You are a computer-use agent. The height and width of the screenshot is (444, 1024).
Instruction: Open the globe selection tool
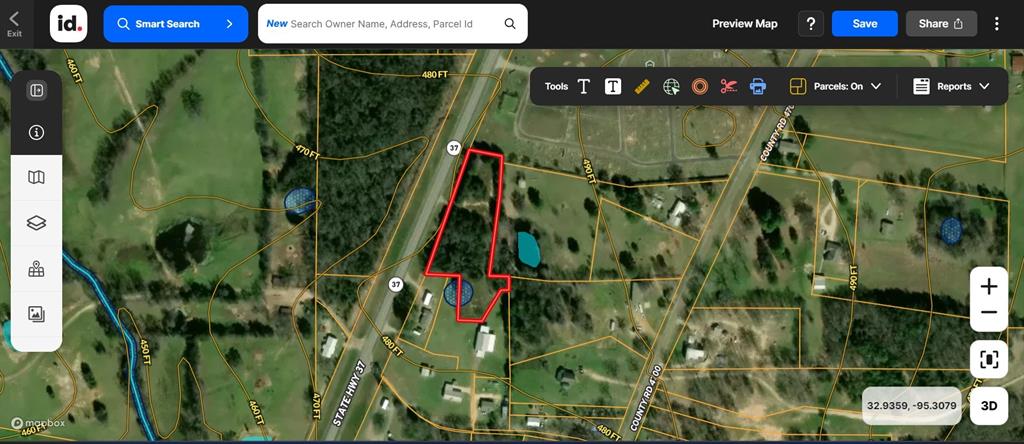point(671,86)
